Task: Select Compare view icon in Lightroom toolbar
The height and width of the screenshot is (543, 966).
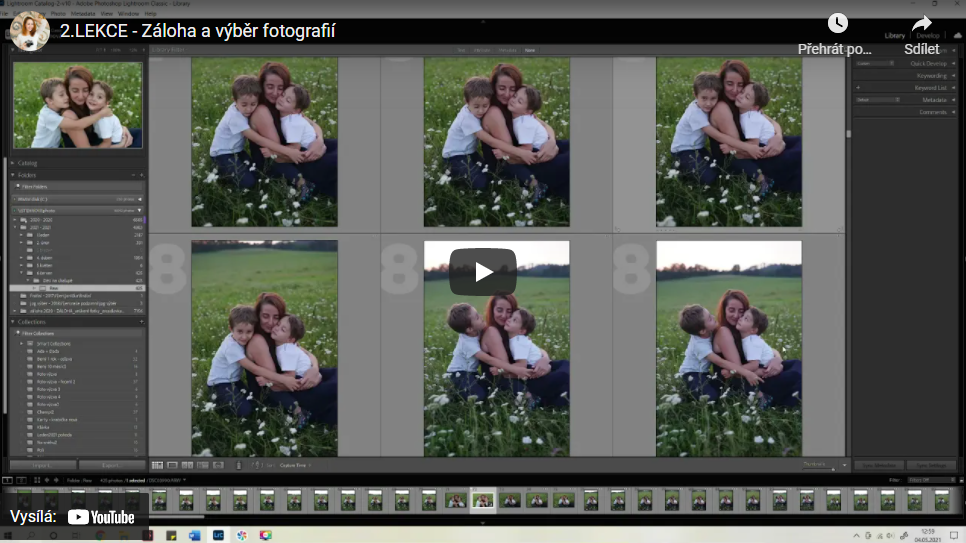Action: (187, 465)
